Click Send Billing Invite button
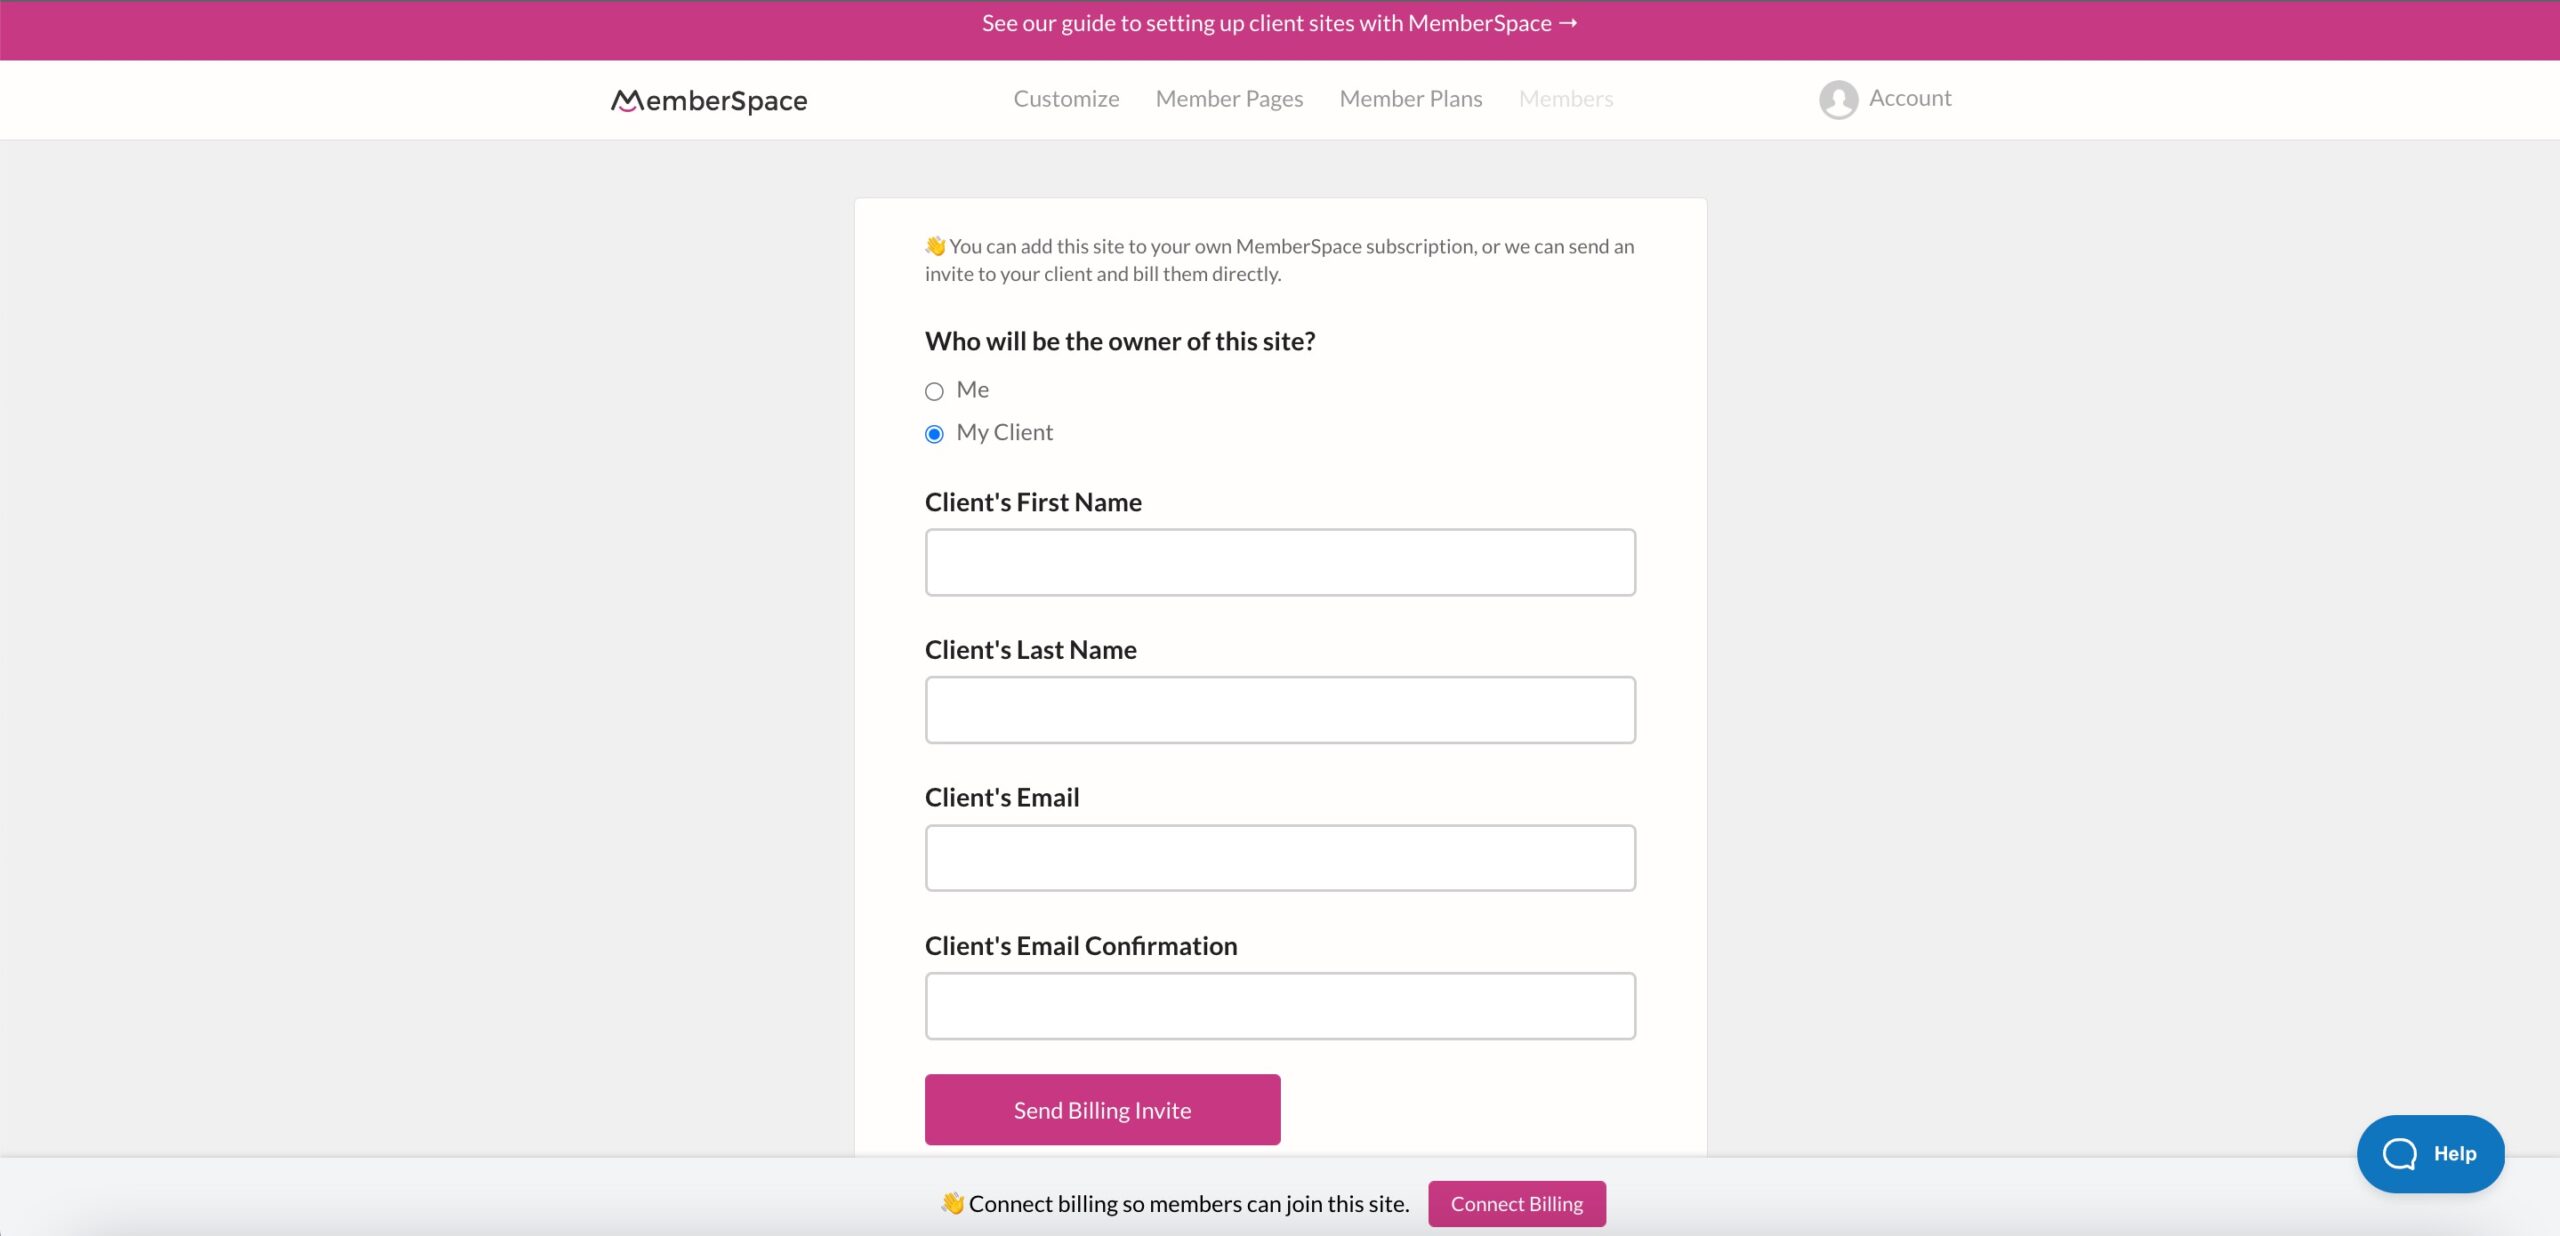 tap(1102, 1109)
